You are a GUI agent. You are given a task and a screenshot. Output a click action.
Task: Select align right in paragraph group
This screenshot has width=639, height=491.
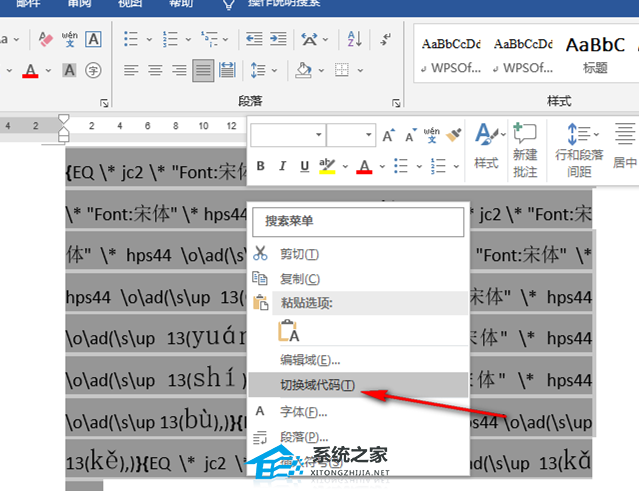coord(179,70)
